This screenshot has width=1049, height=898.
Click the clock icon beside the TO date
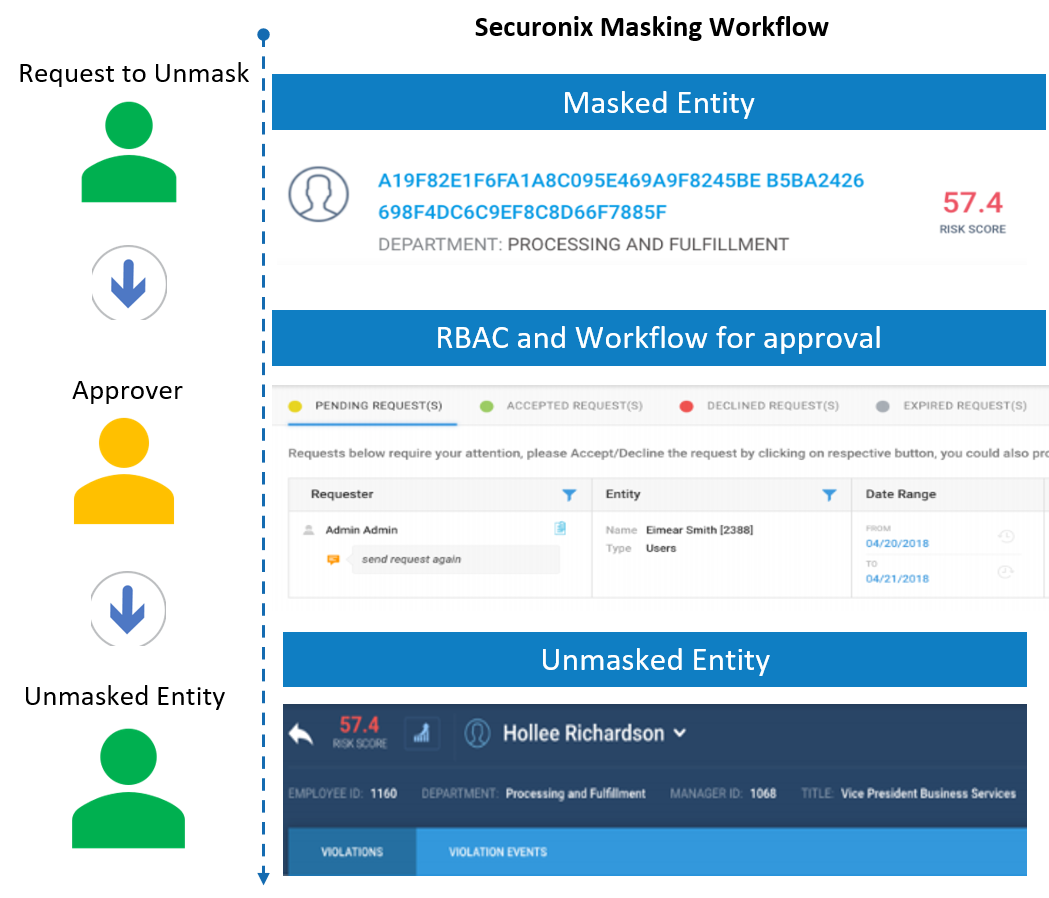point(1006,572)
